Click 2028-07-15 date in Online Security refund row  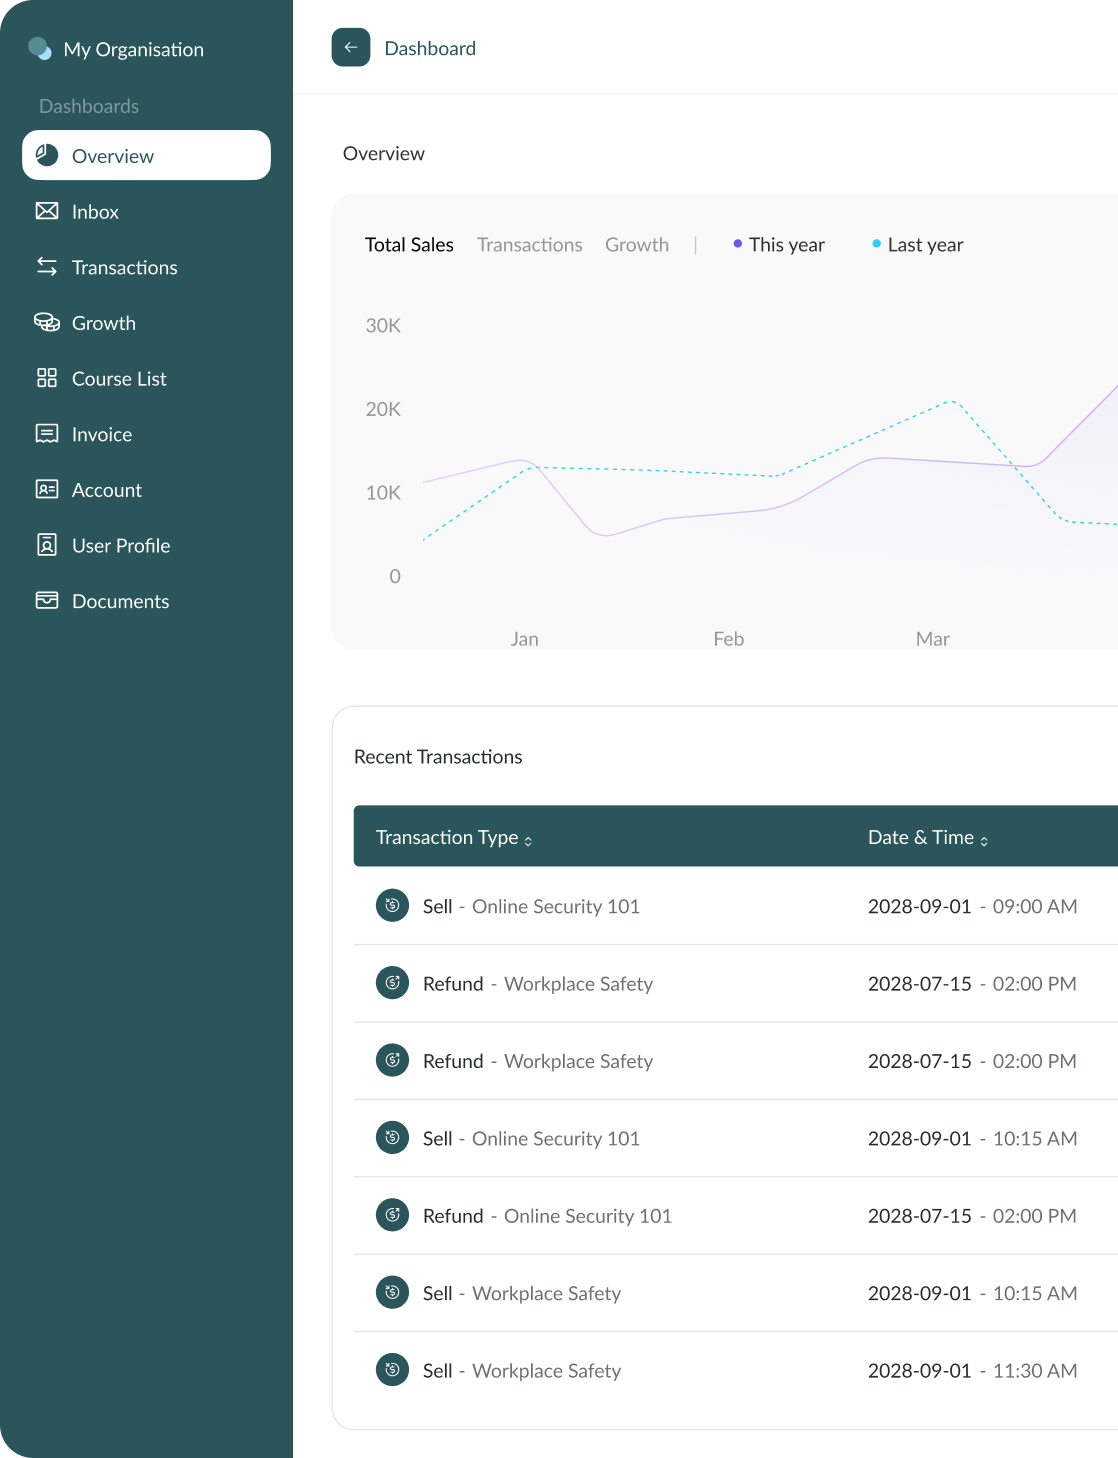pyautogui.click(x=920, y=1216)
